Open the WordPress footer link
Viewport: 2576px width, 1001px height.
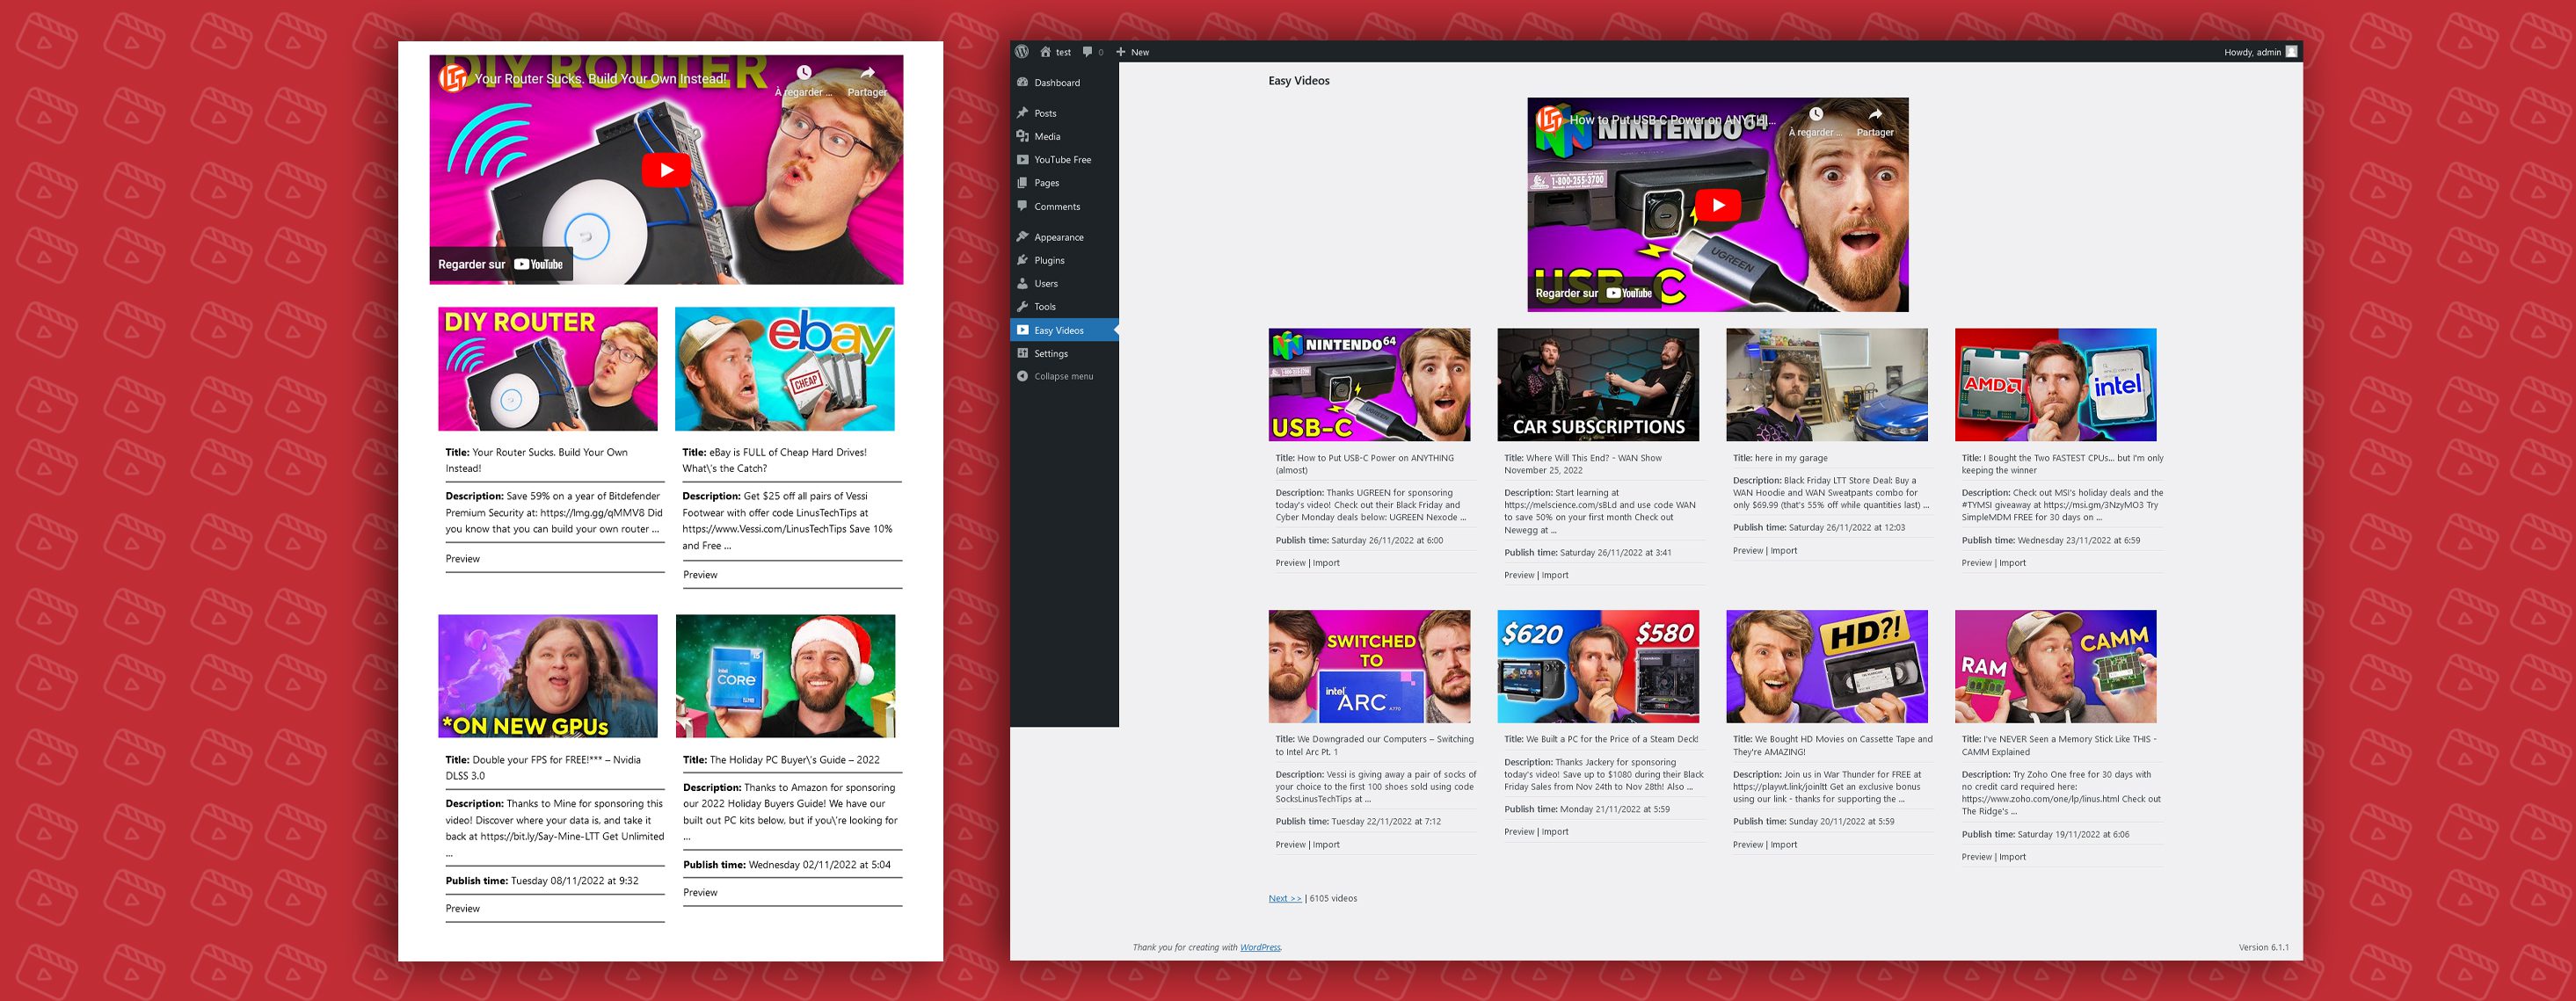pos(1260,947)
